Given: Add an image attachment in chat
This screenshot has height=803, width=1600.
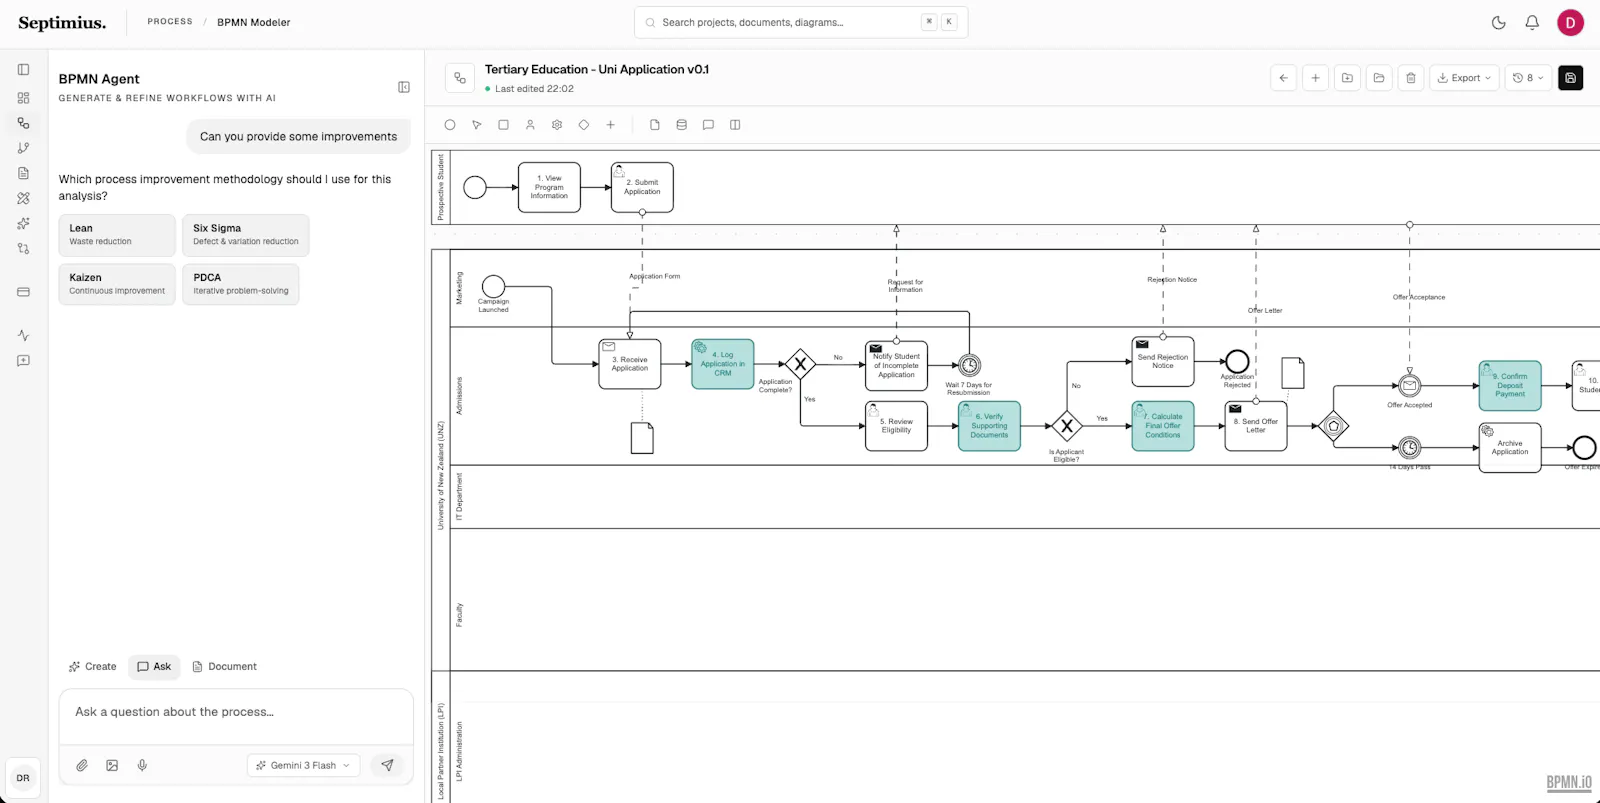Looking at the screenshot, I should pos(112,766).
